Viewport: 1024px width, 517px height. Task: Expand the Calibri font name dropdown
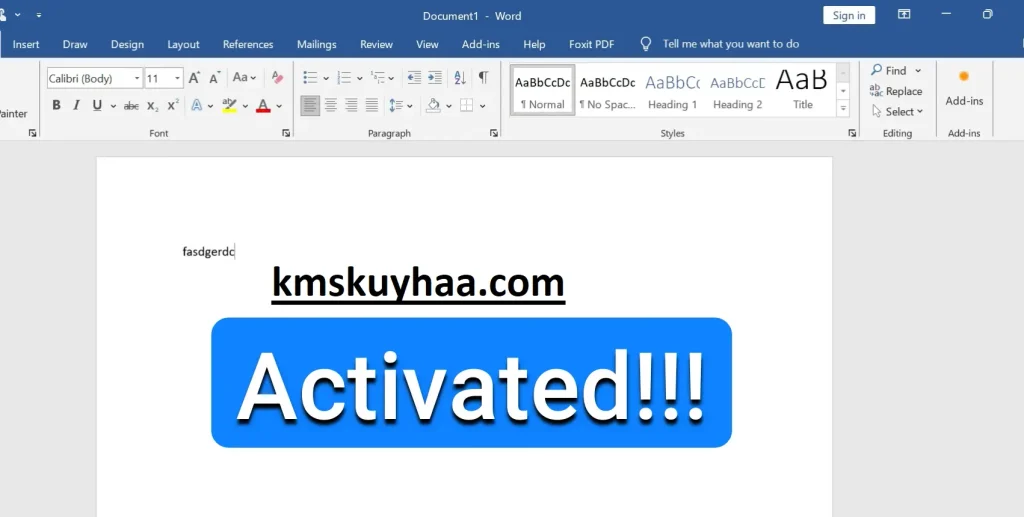pyautogui.click(x=137, y=78)
